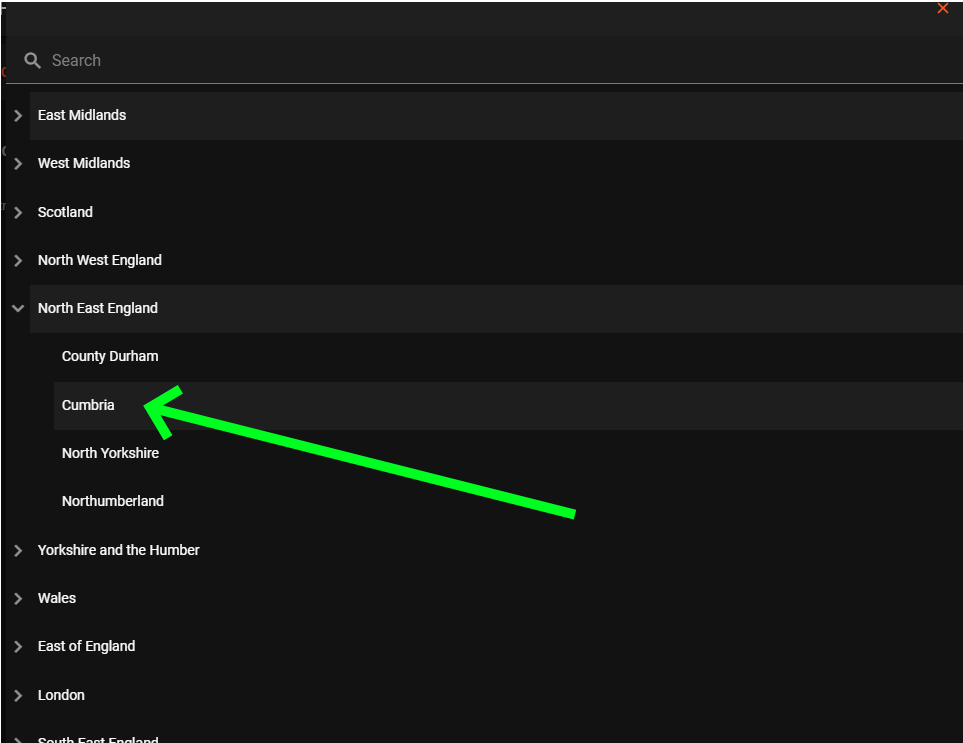This screenshot has width=963, height=743.
Task: Expand Yorkshire and the Humber chevron
Action: pos(18,551)
